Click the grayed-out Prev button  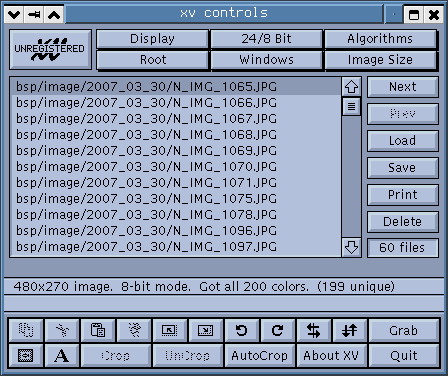click(403, 114)
